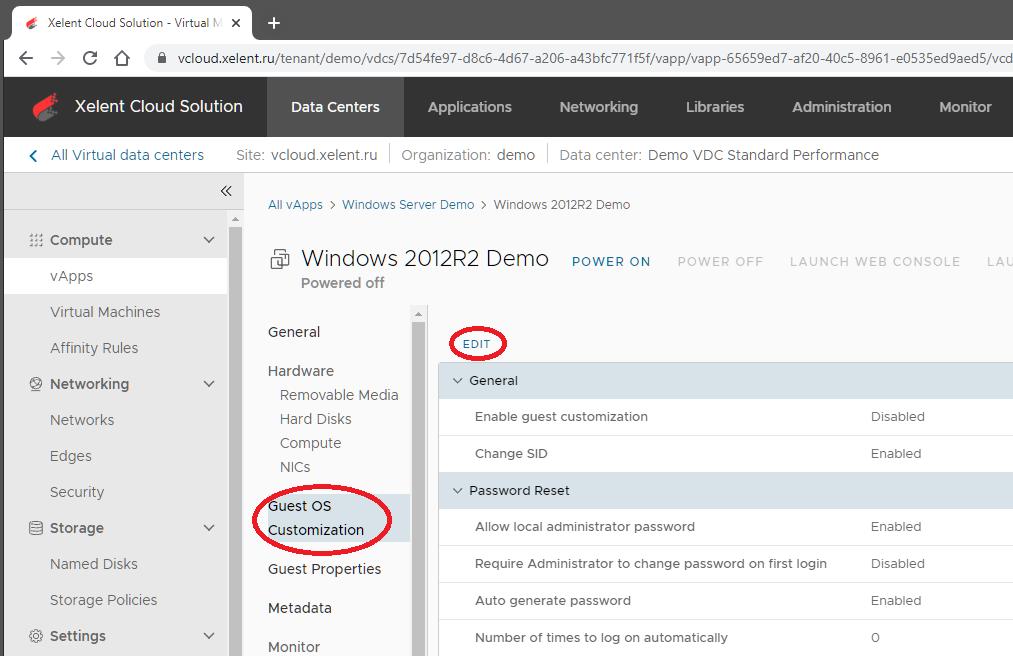The height and width of the screenshot is (656, 1013).
Task: Launch the web console
Action: pos(875,262)
